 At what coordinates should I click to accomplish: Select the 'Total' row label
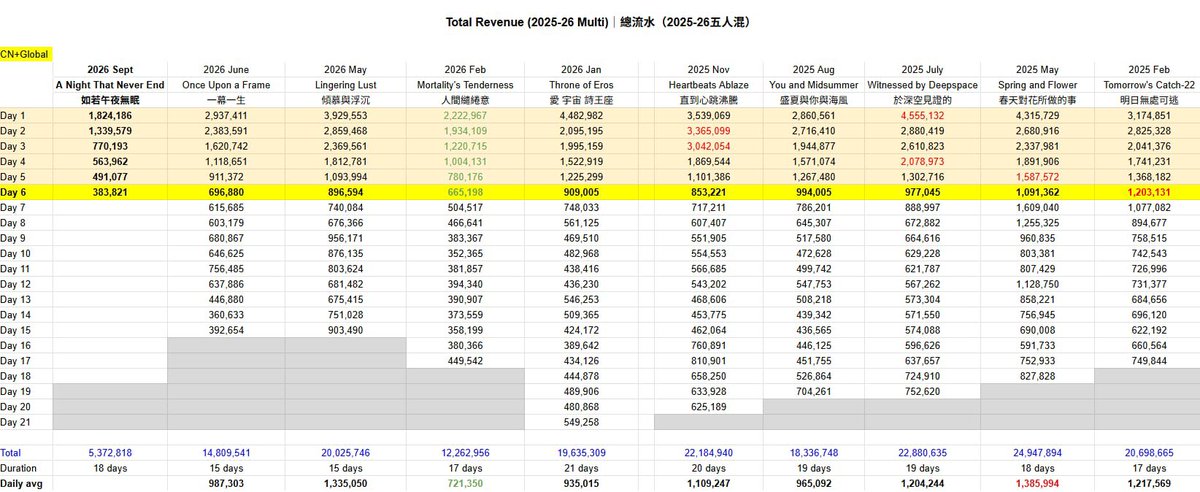pyautogui.click(x=12, y=452)
